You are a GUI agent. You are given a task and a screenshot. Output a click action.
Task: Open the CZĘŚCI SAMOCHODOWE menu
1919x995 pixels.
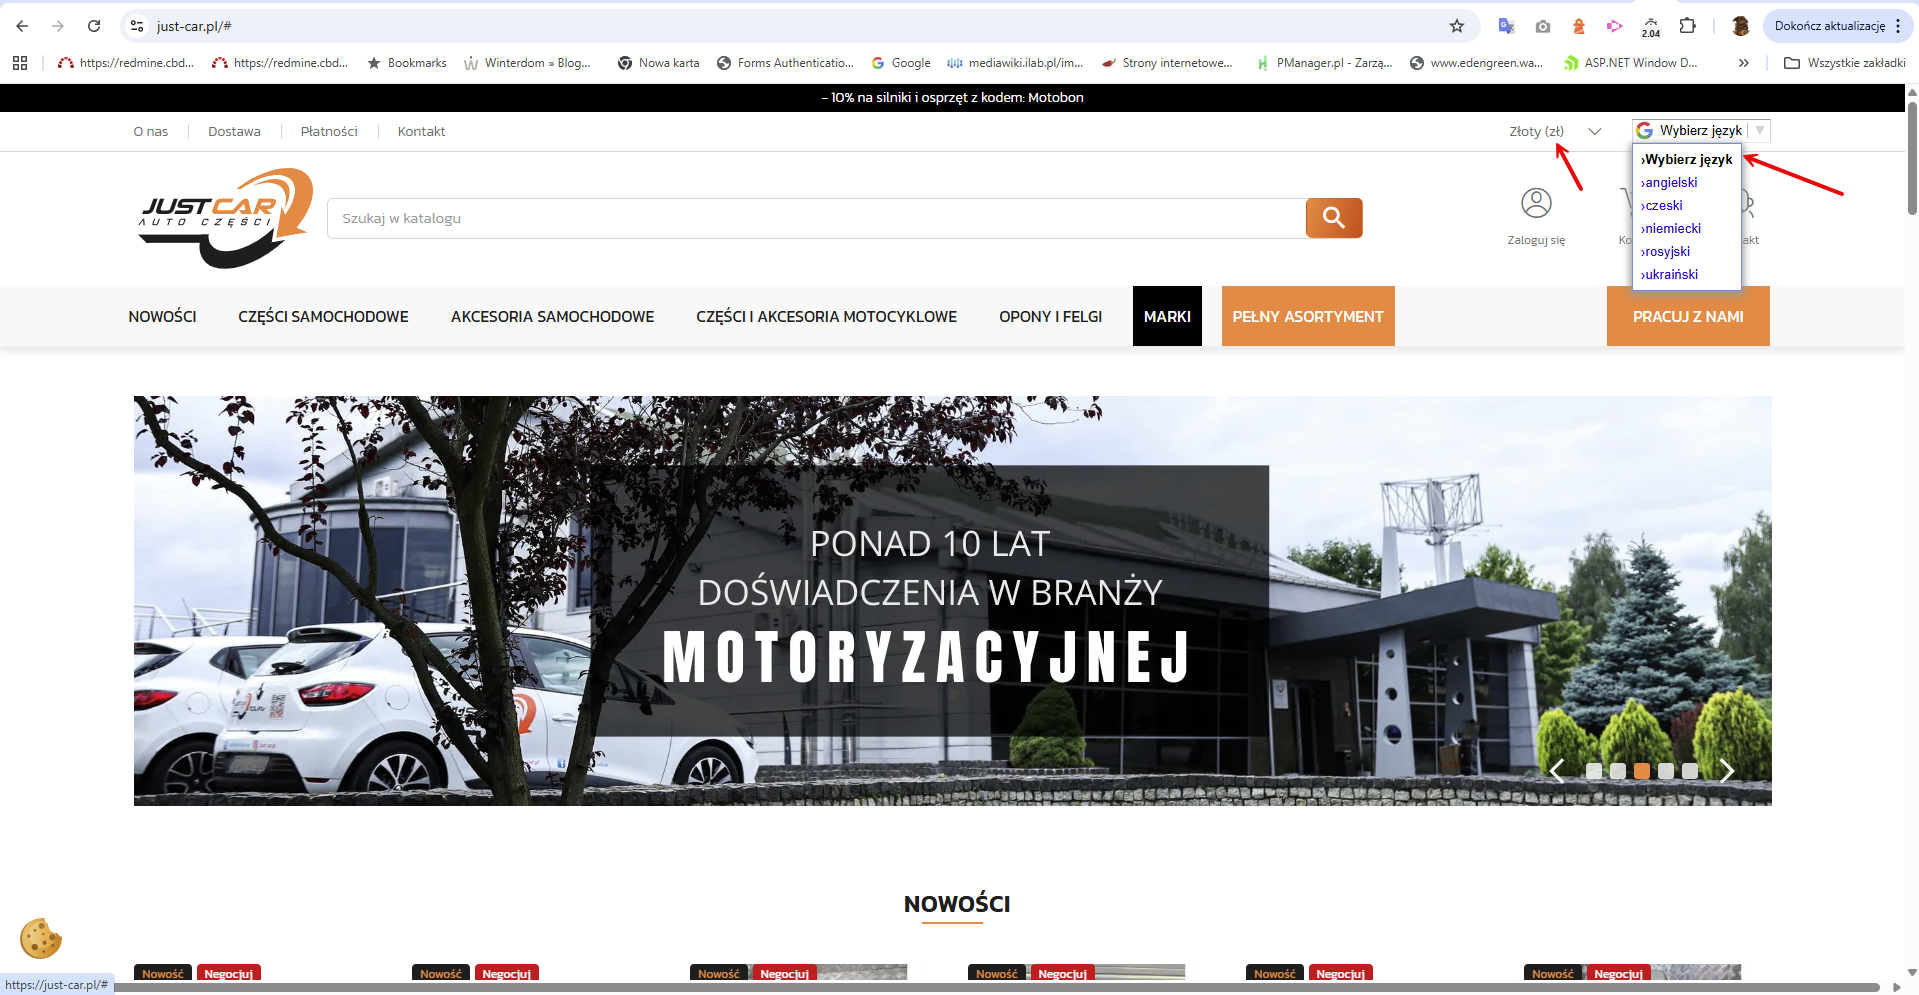click(323, 316)
